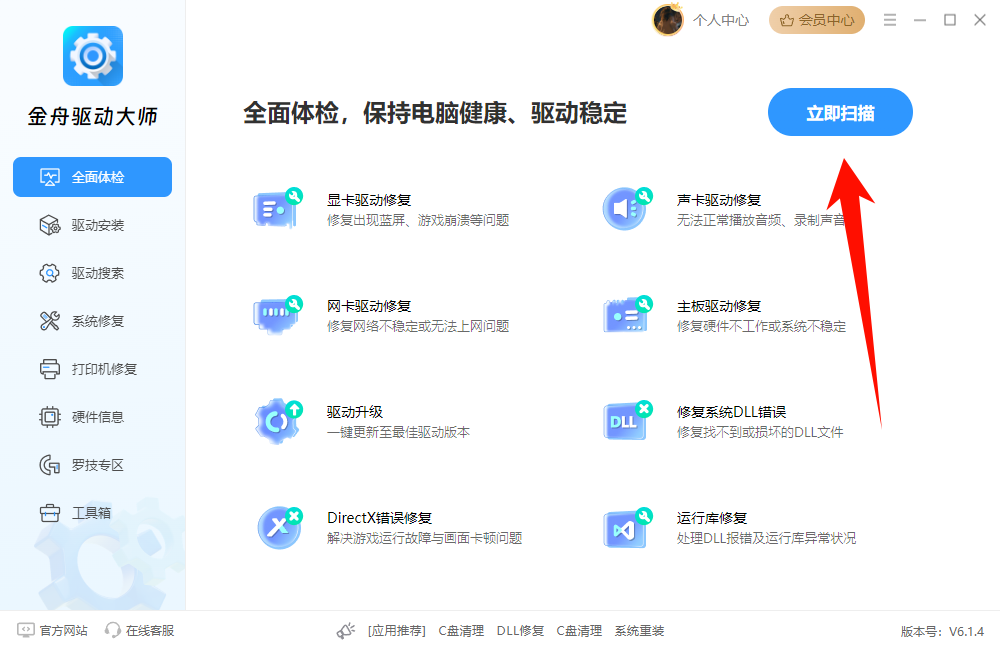Click the 全面体检 monitor icon
The width and height of the screenshot is (1000, 650).
click(x=50, y=177)
